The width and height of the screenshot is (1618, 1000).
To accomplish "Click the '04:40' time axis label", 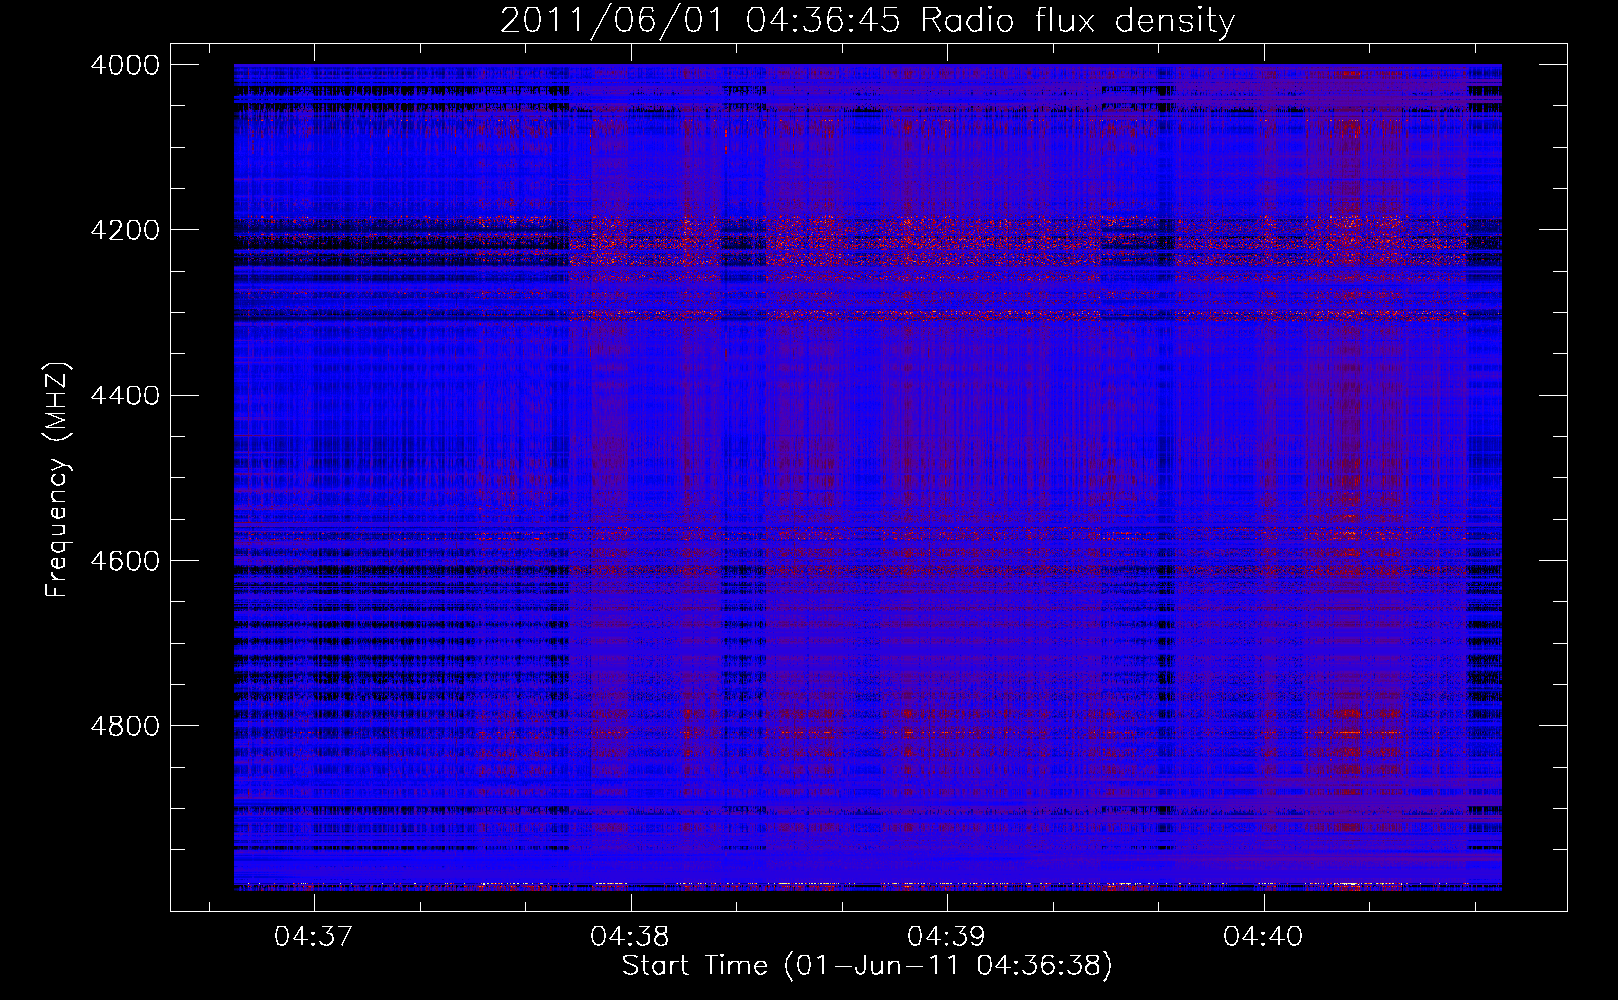I will pyautogui.click(x=1263, y=936).
